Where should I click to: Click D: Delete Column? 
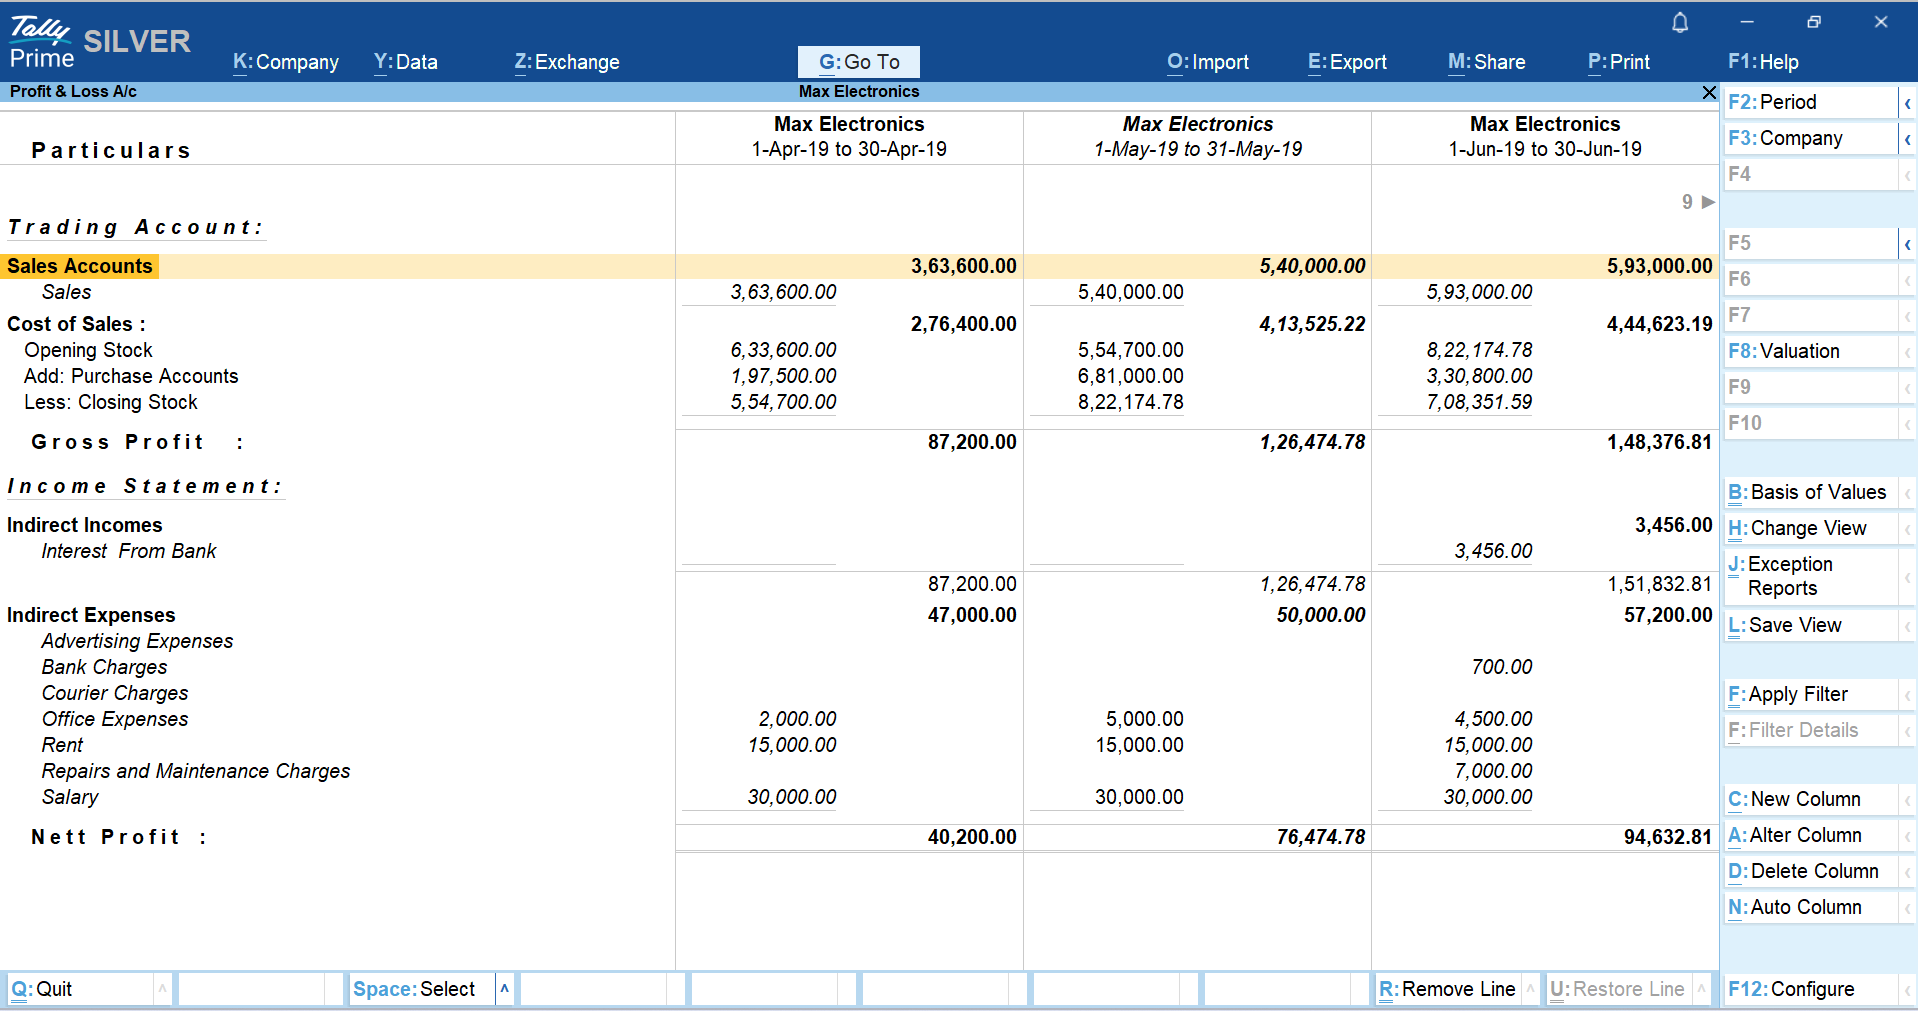[1811, 872]
